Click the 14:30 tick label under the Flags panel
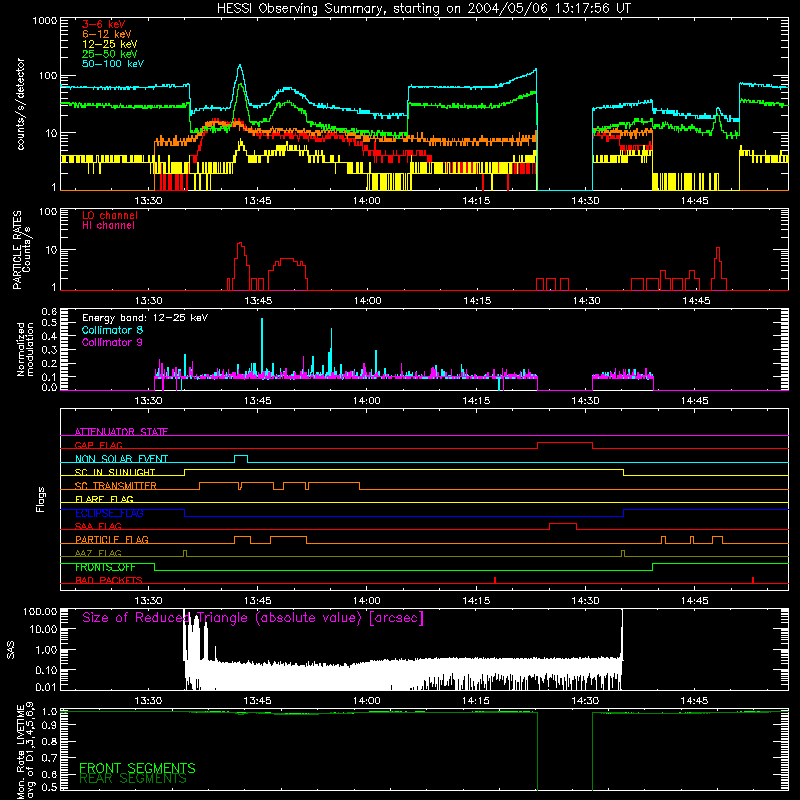This screenshot has width=800, height=800. (x=585, y=601)
